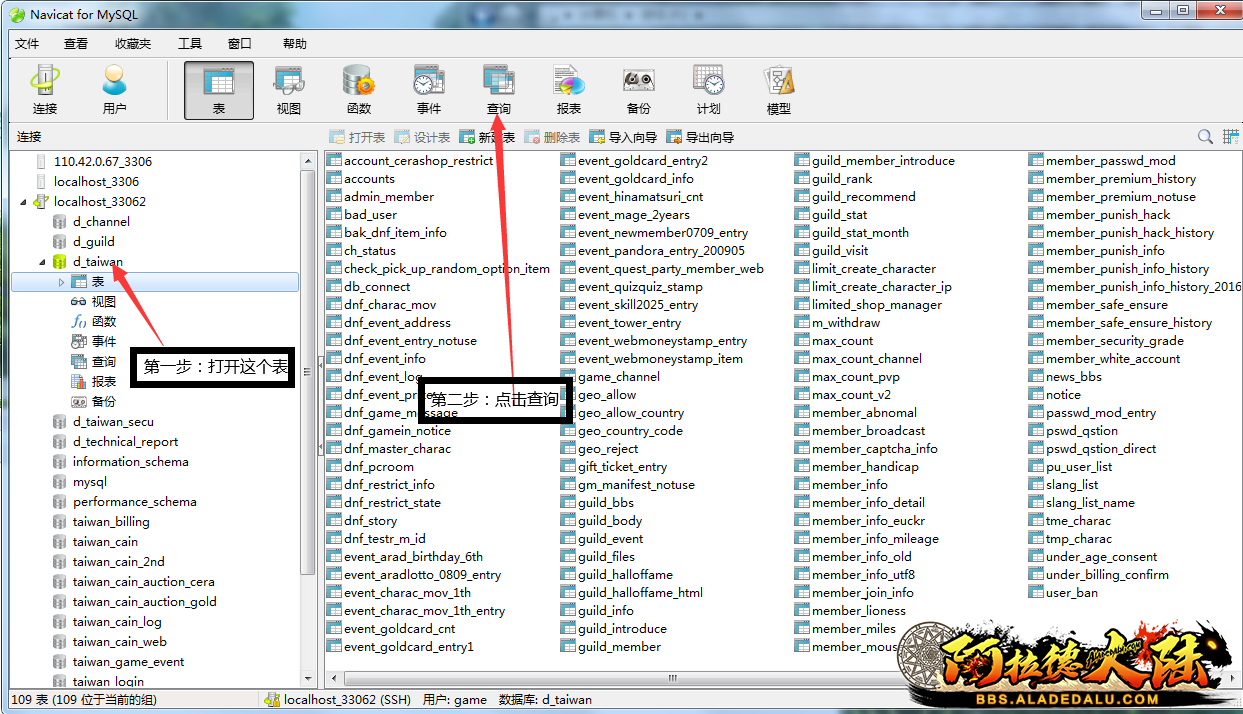Click the 事件 (Event) toolbar icon

[x=428, y=90]
